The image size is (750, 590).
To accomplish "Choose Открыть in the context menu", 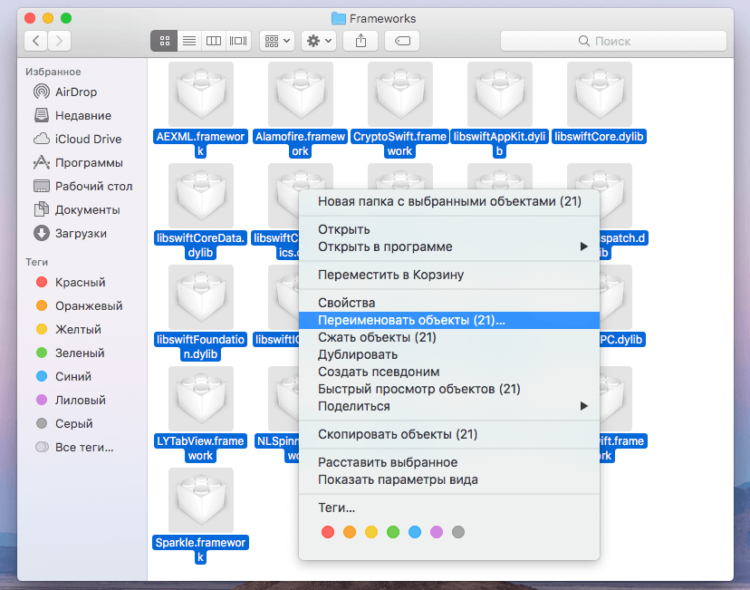I will 449,230.
